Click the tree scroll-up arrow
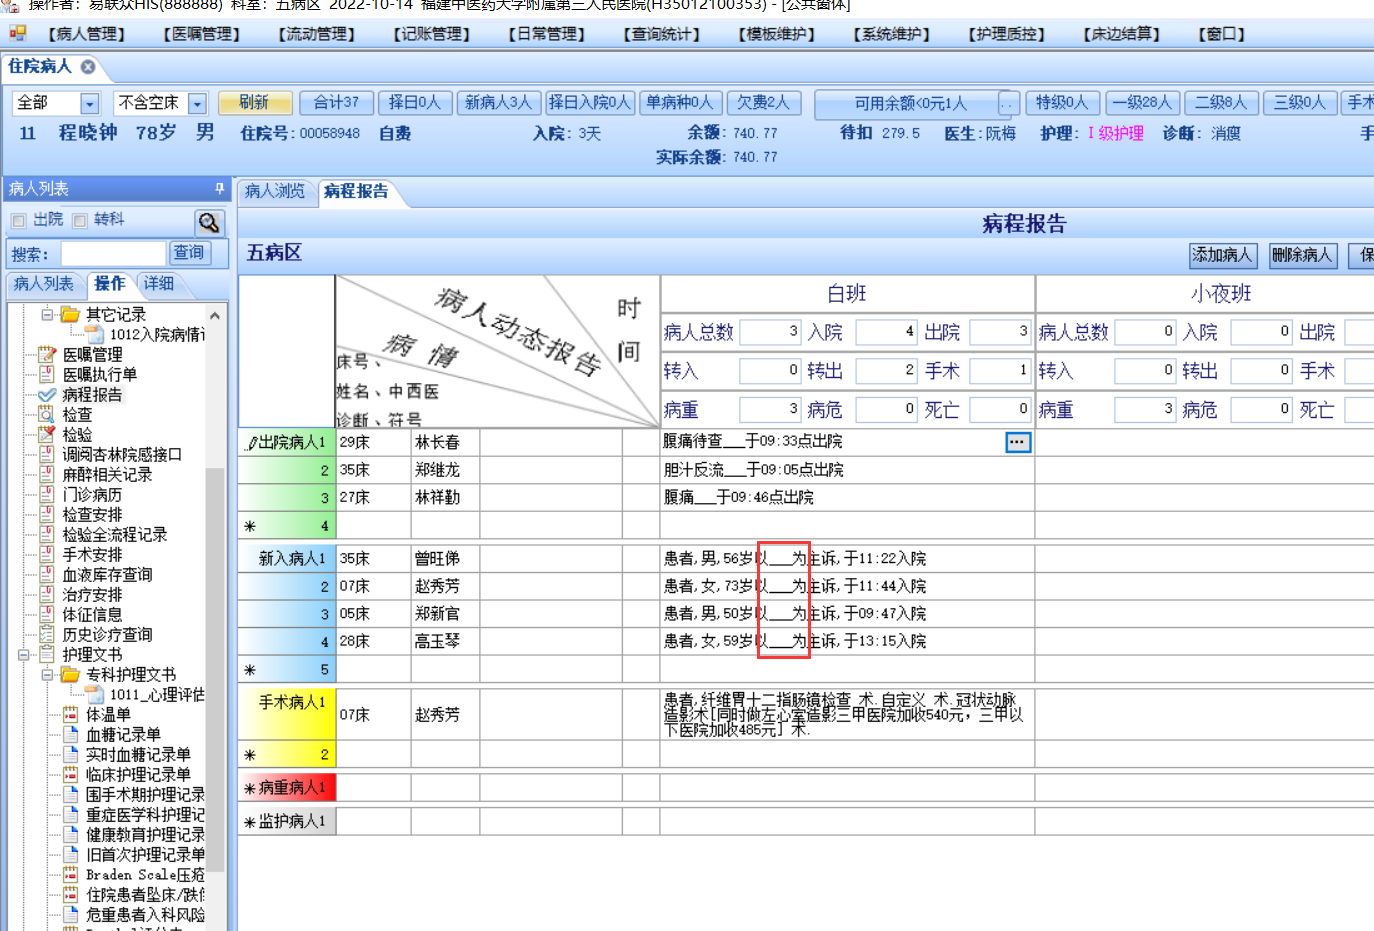The image size is (1374, 931). pos(214,314)
